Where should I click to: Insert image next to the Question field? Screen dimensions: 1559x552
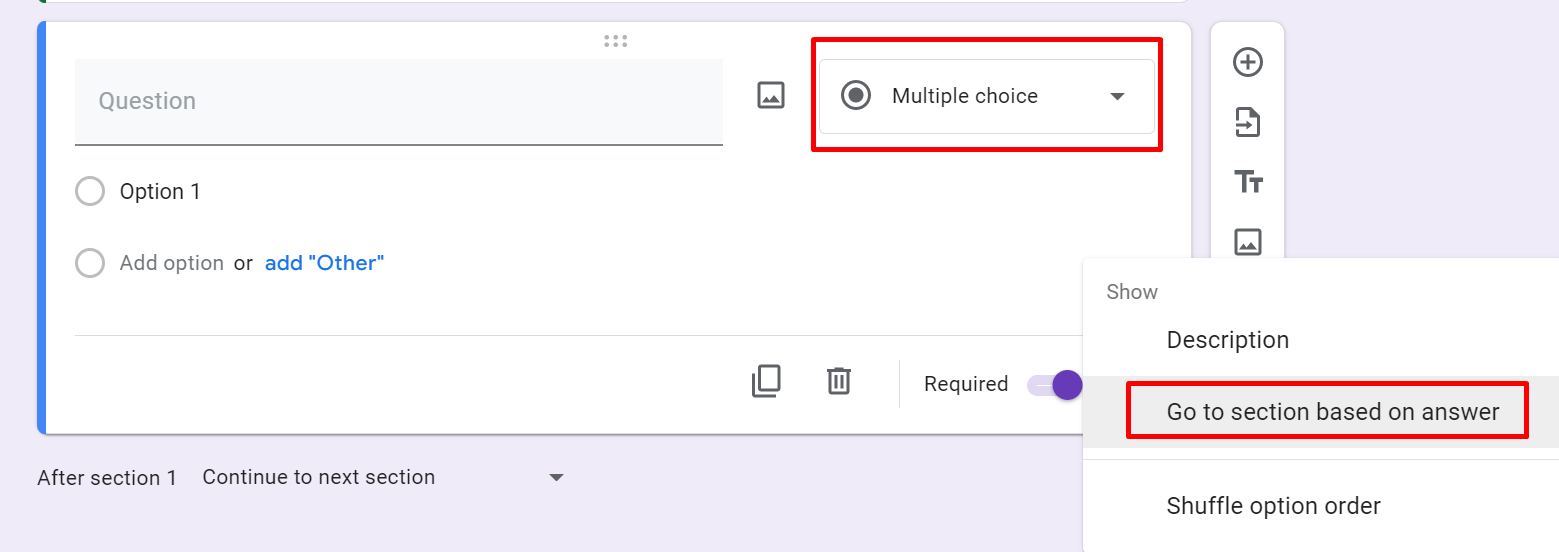770,96
